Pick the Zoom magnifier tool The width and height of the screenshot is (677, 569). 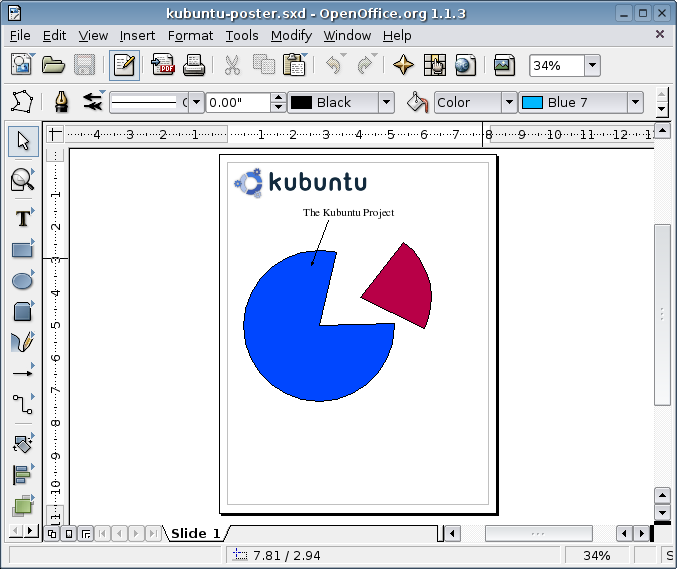click(22, 179)
